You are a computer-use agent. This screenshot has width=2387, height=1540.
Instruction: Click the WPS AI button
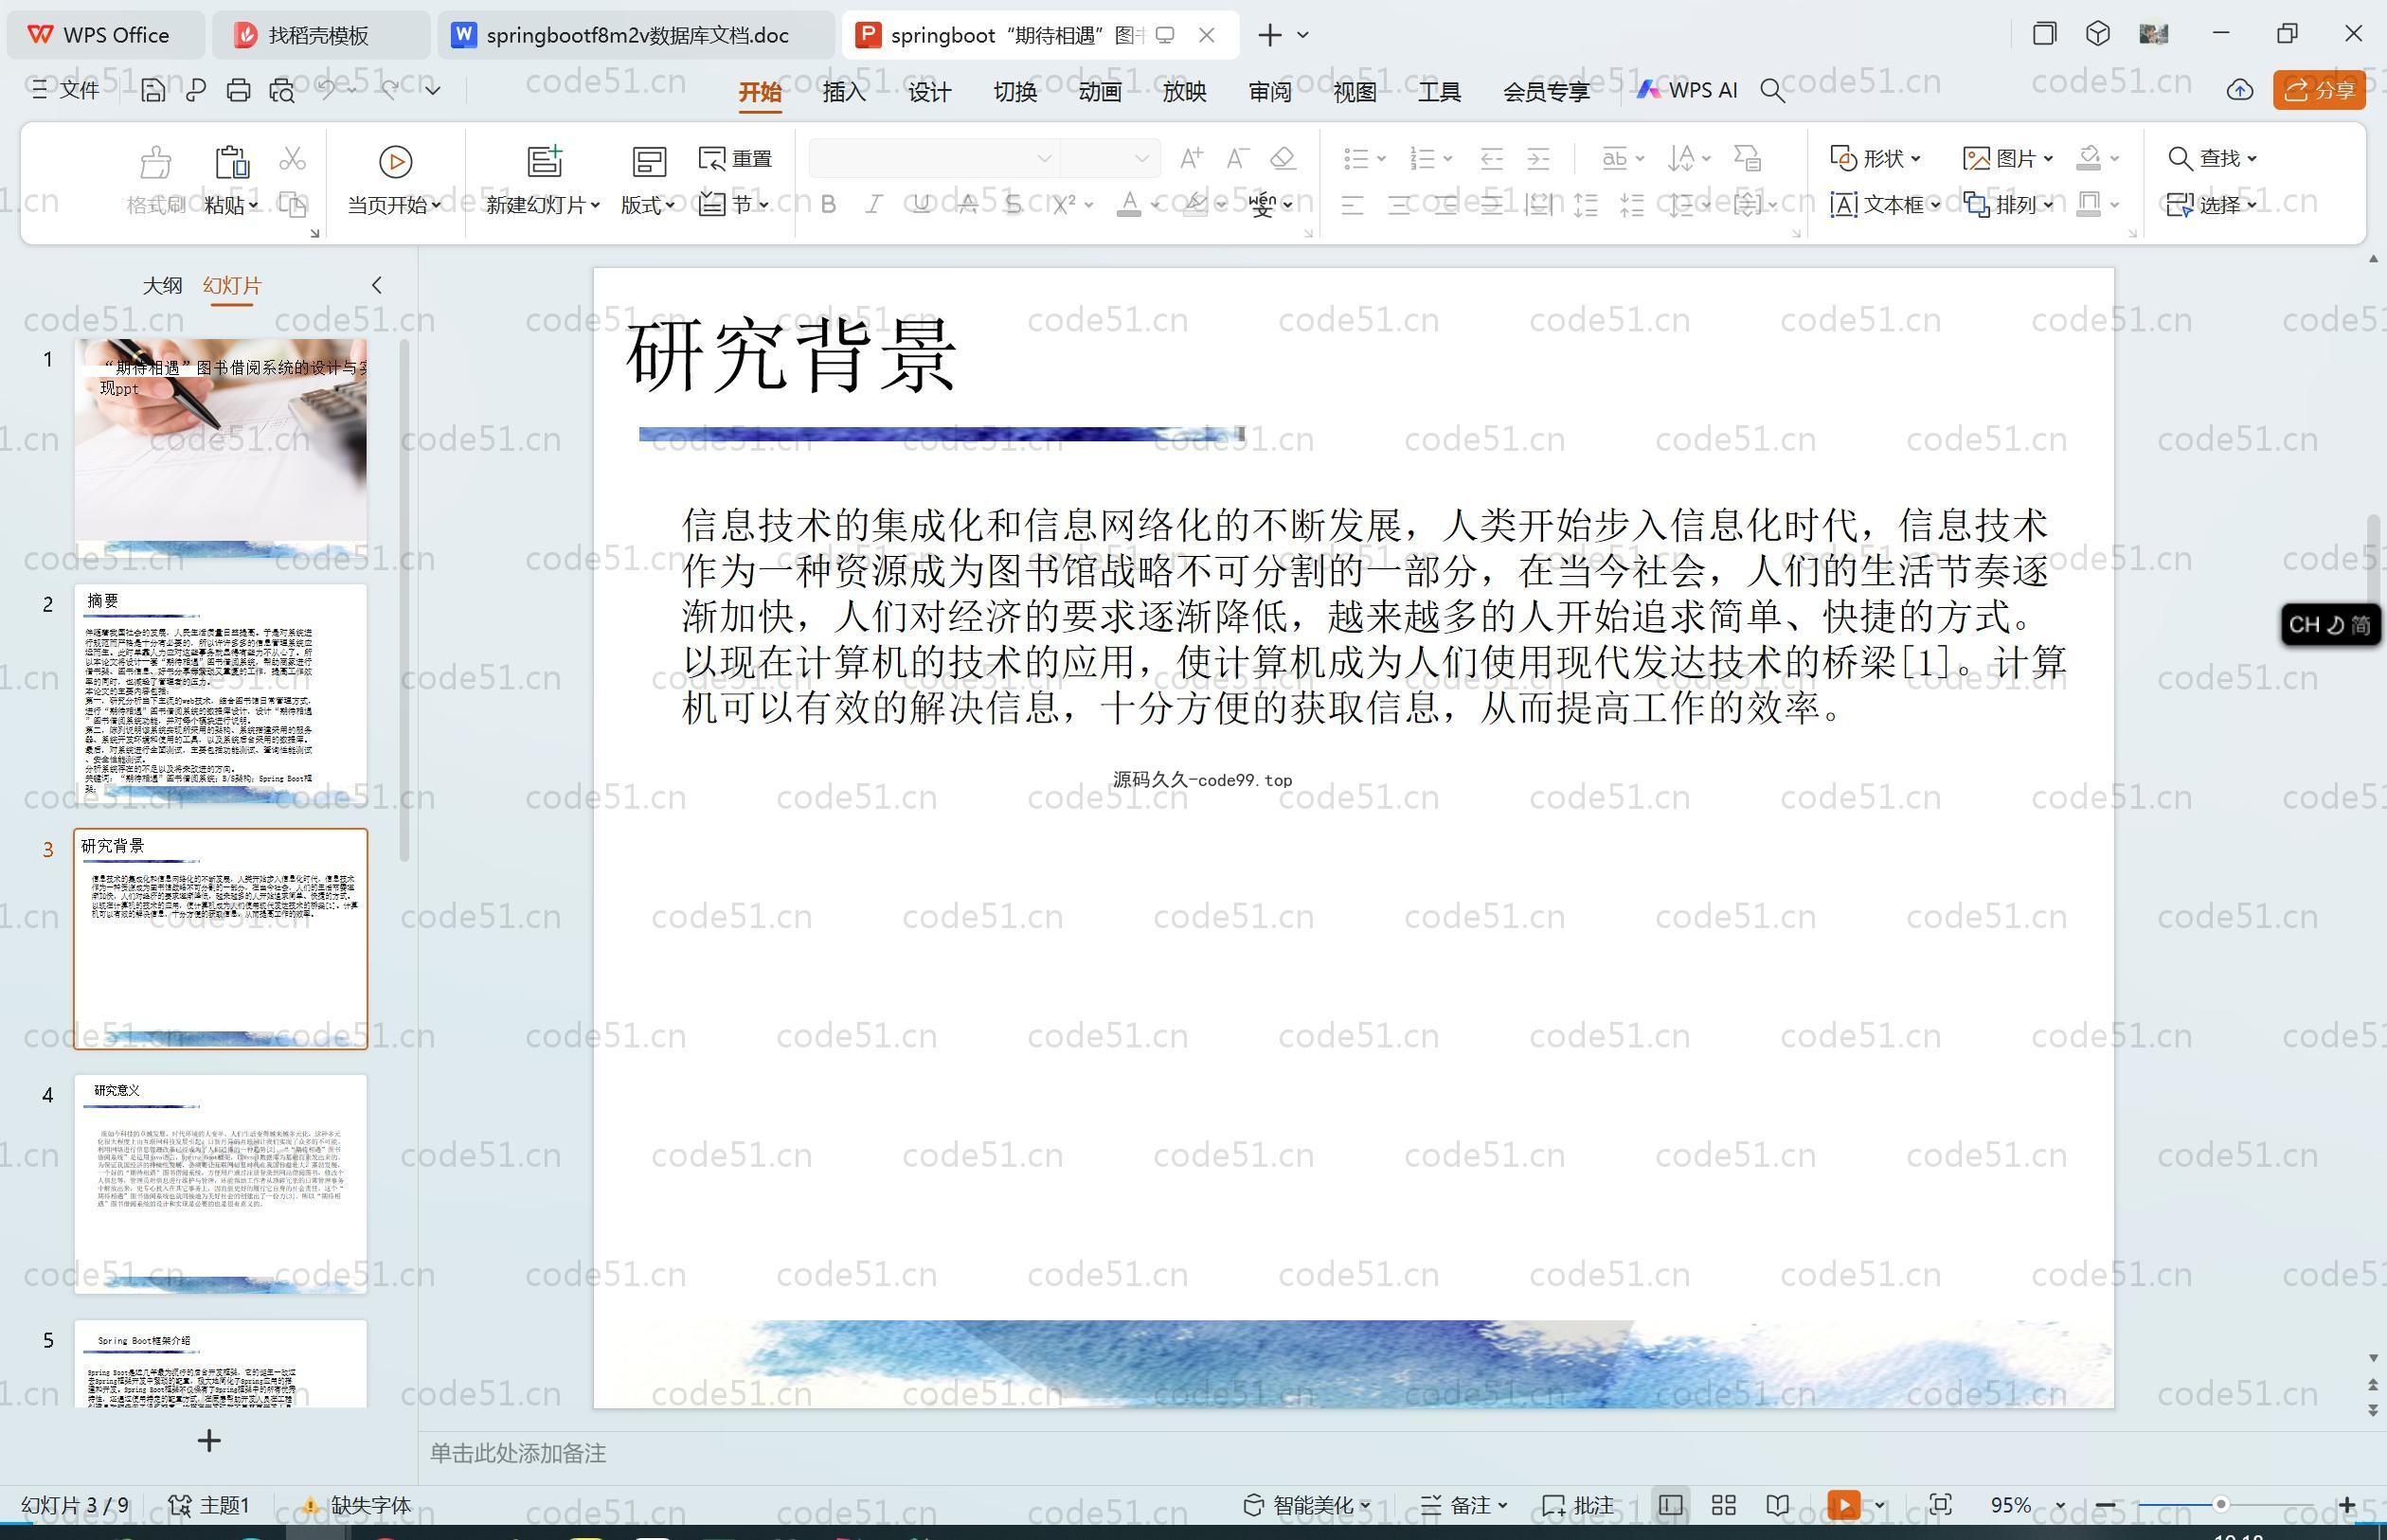click(x=1687, y=90)
